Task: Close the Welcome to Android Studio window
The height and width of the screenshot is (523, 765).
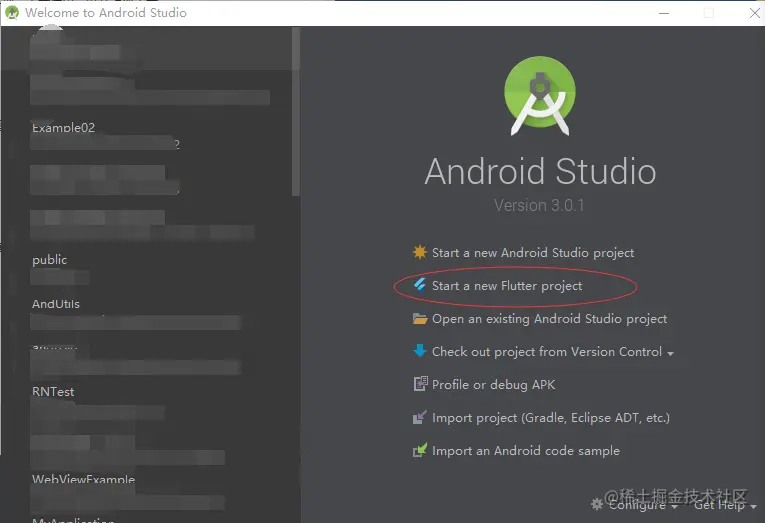Action: click(754, 13)
